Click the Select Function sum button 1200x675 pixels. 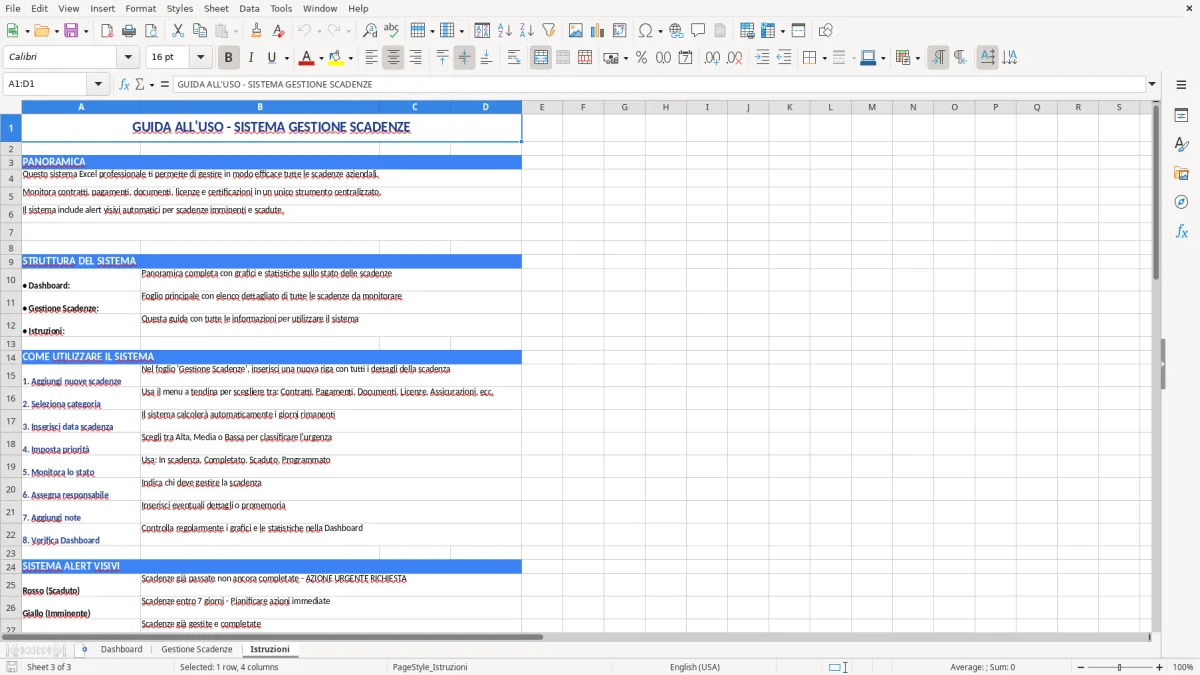[140, 84]
